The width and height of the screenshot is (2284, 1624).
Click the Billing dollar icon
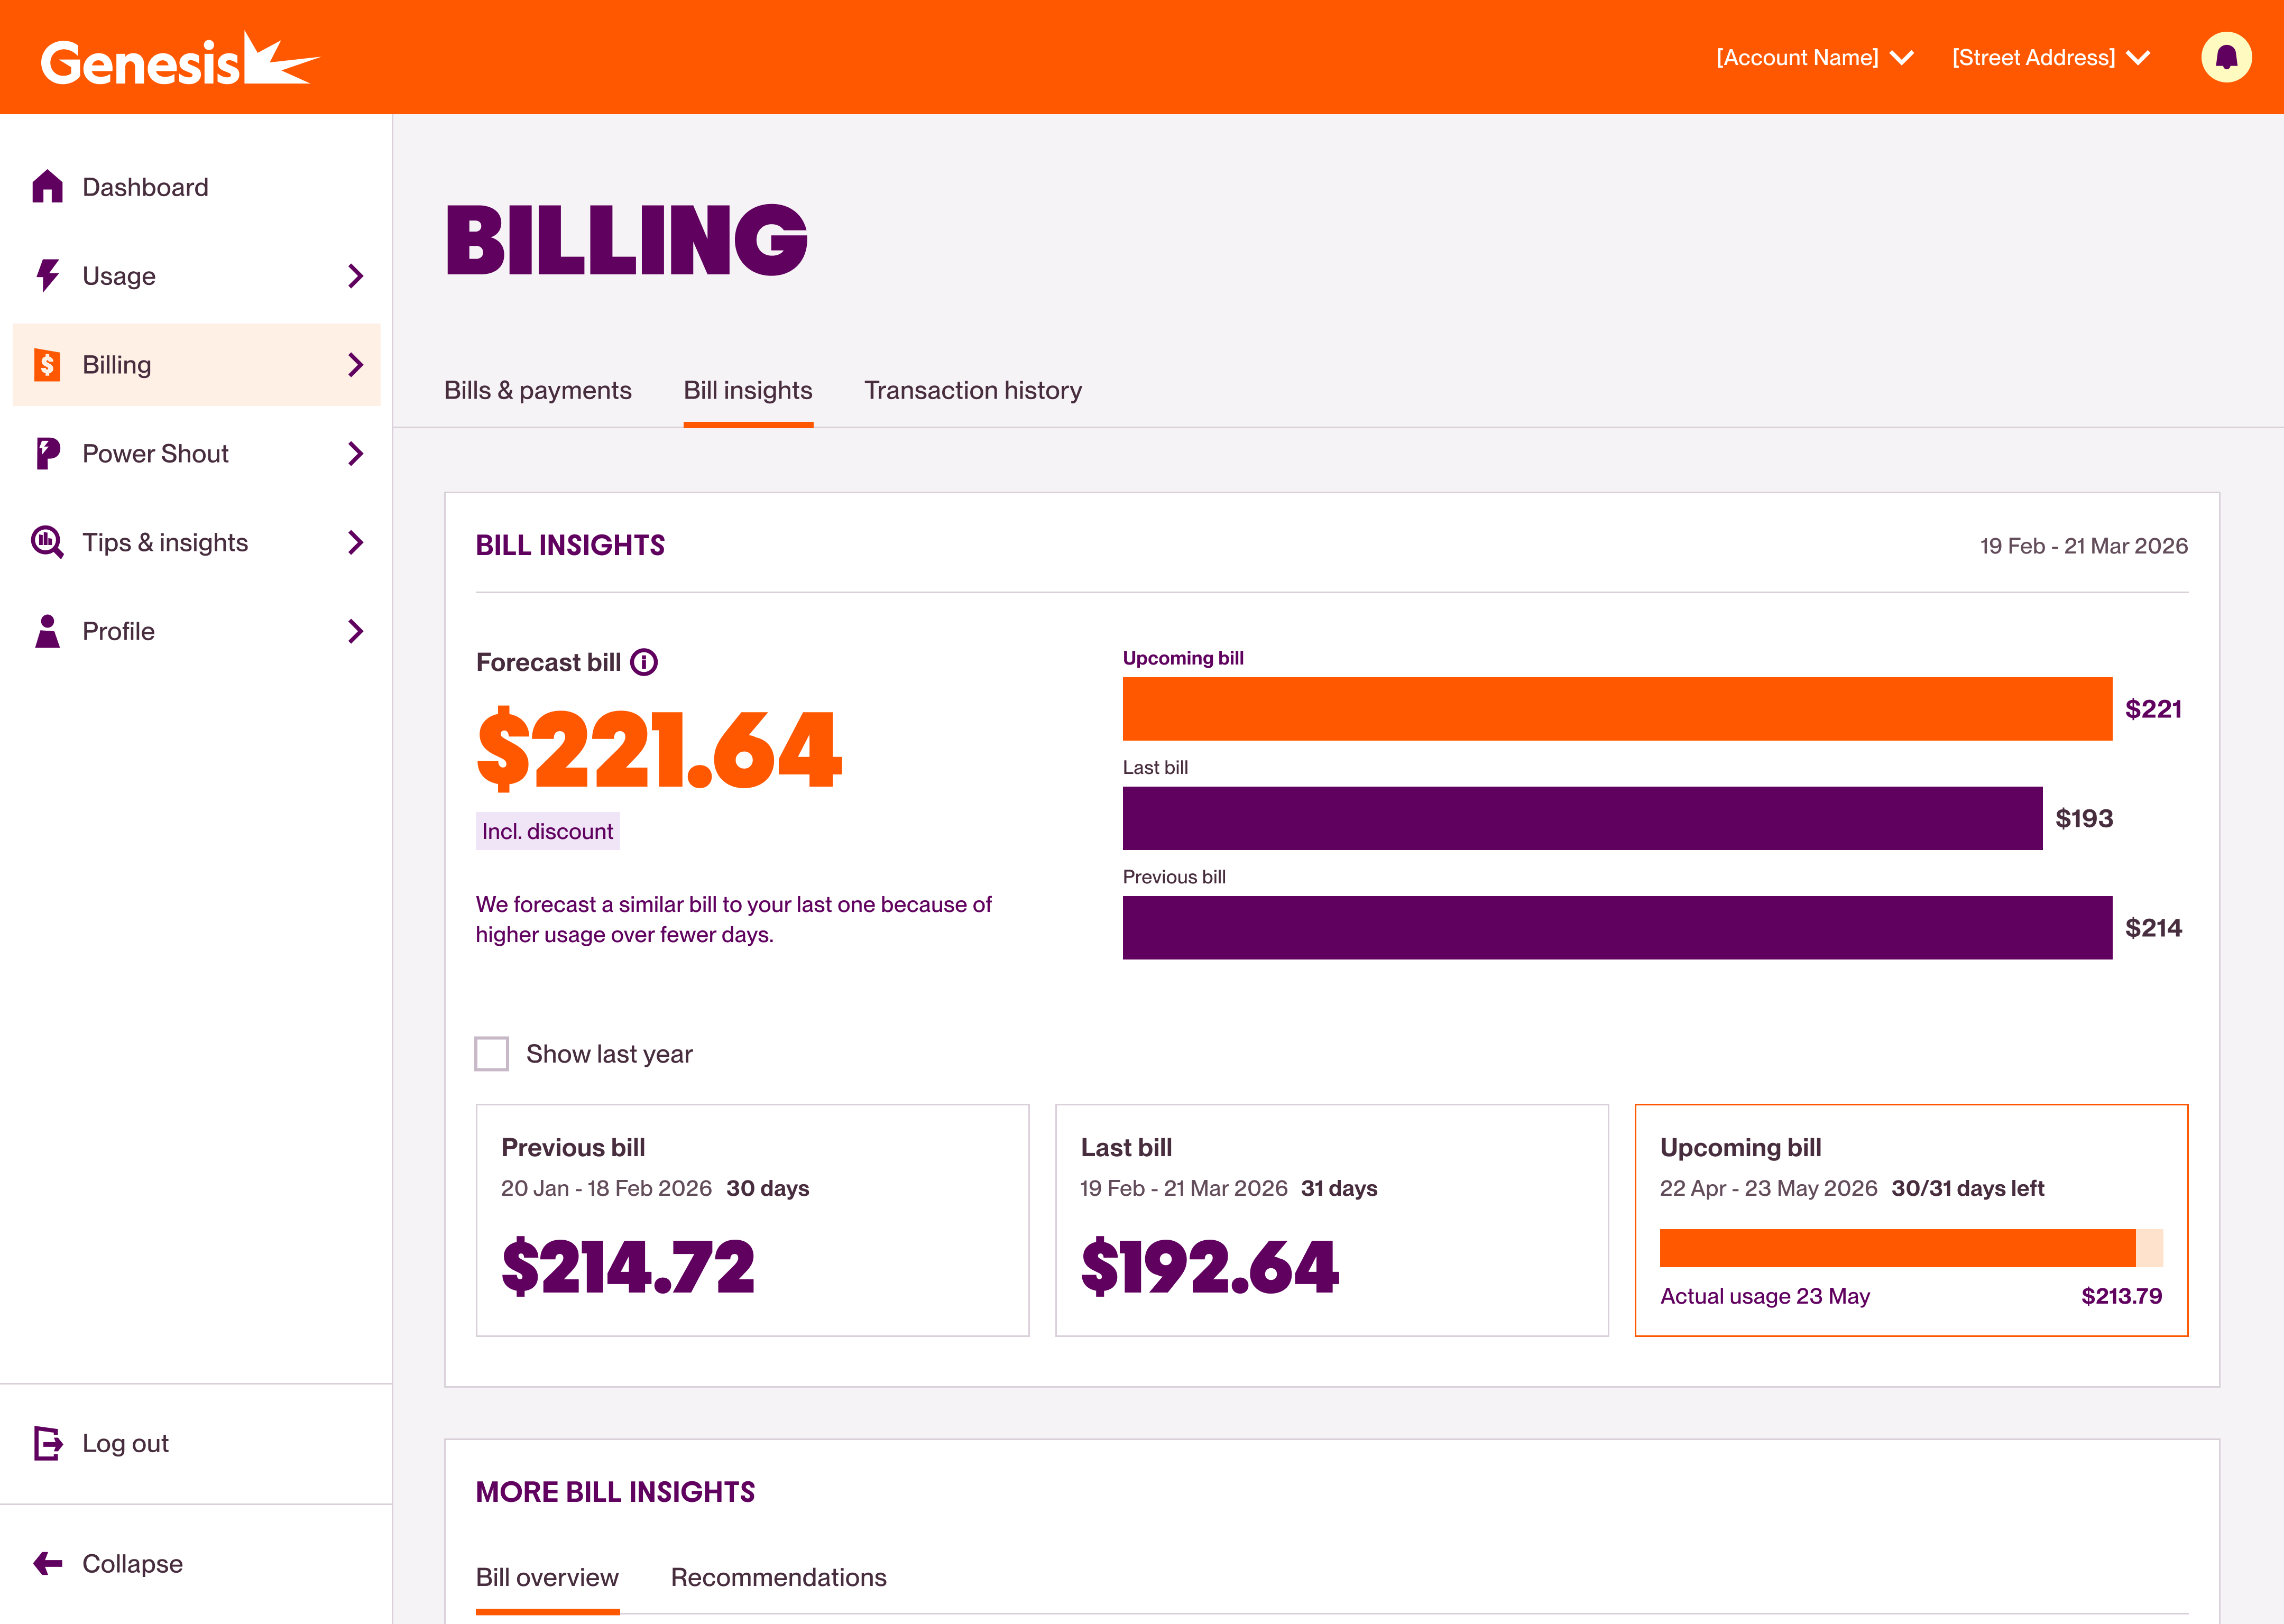pyautogui.click(x=47, y=364)
